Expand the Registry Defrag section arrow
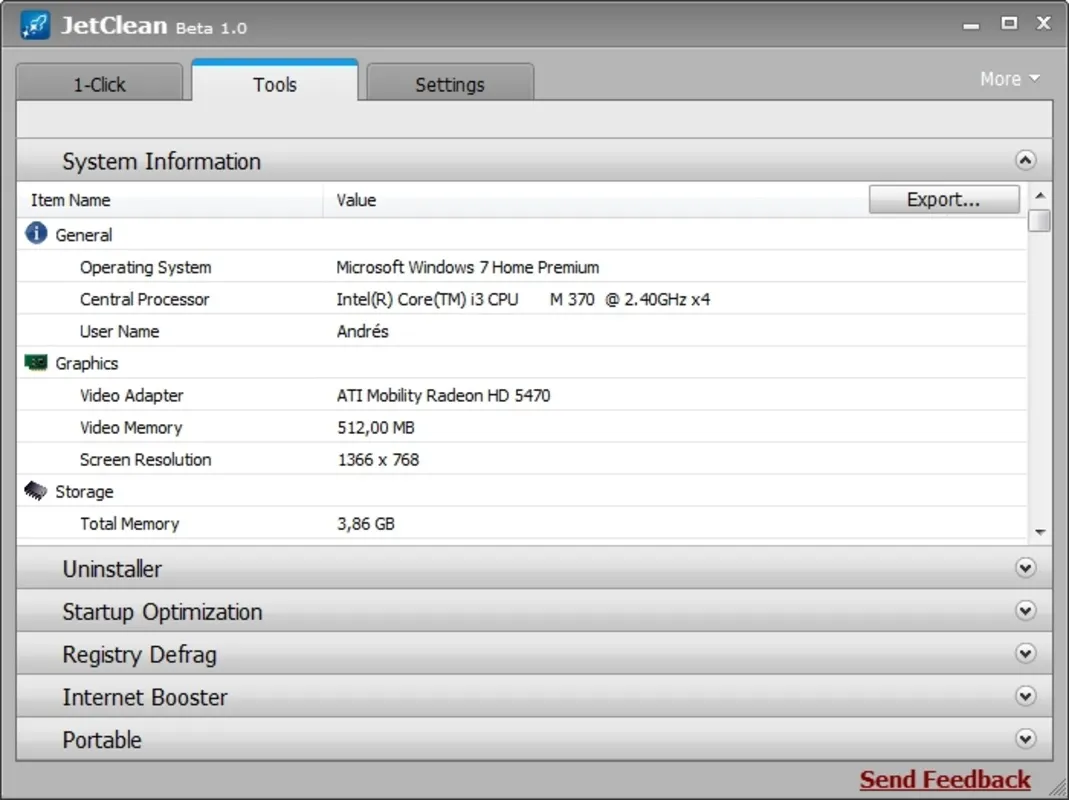1069x800 pixels. coord(1025,653)
